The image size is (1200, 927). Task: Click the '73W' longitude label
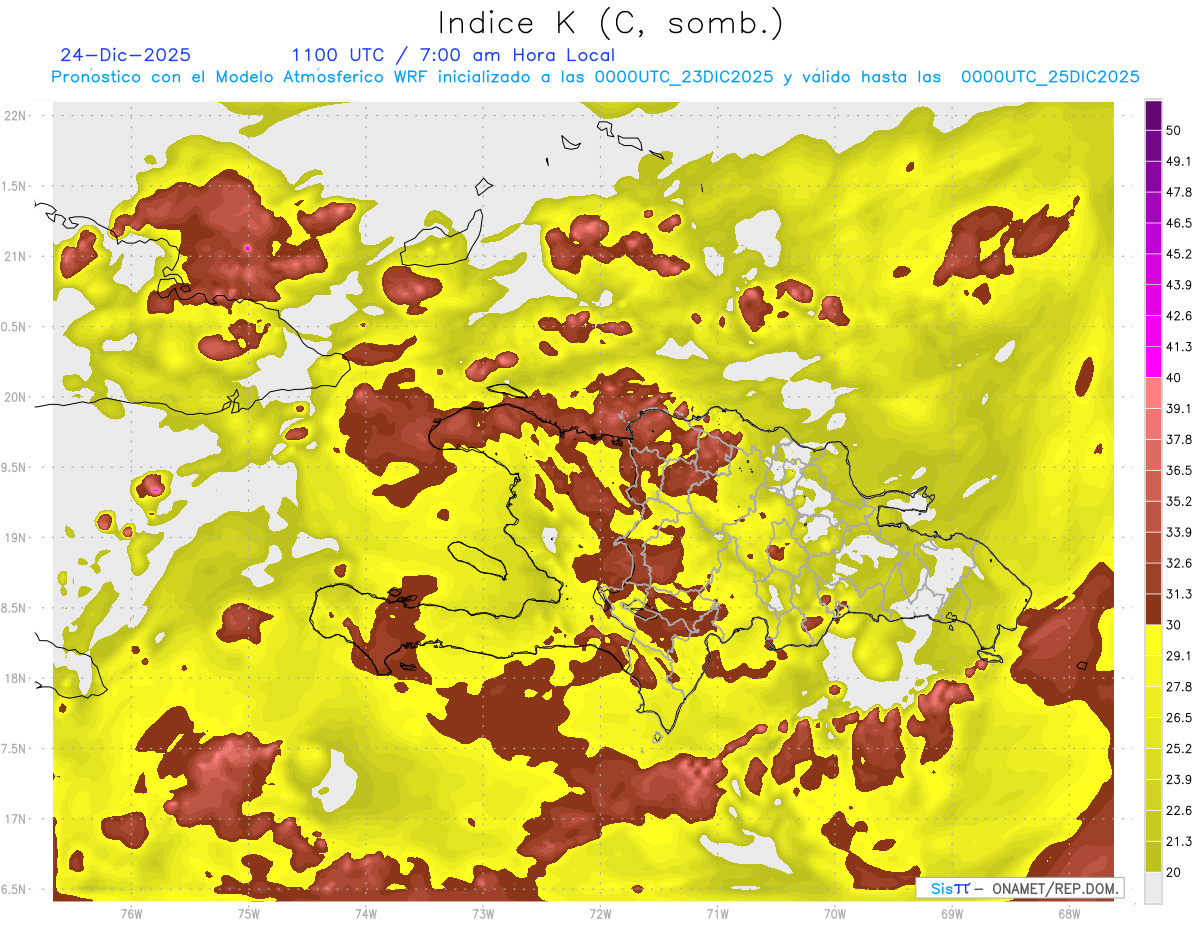(483, 913)
